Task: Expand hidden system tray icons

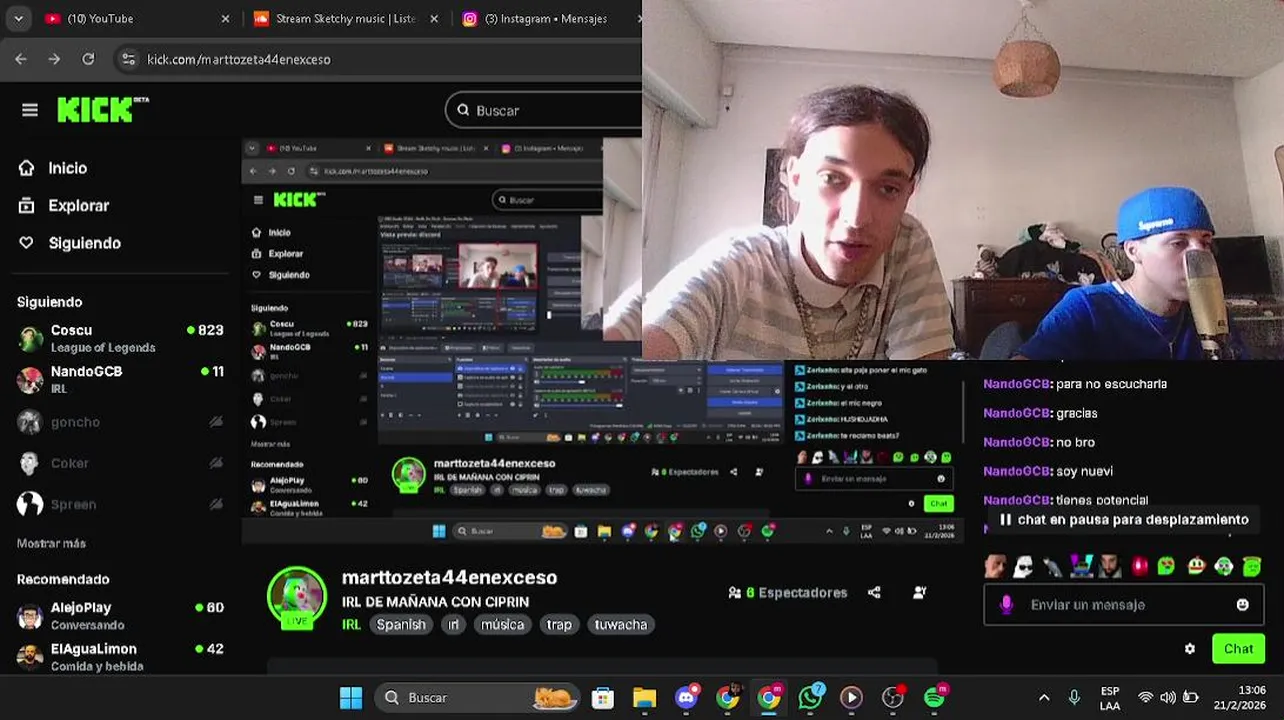Action: [x=1044, y=697]
